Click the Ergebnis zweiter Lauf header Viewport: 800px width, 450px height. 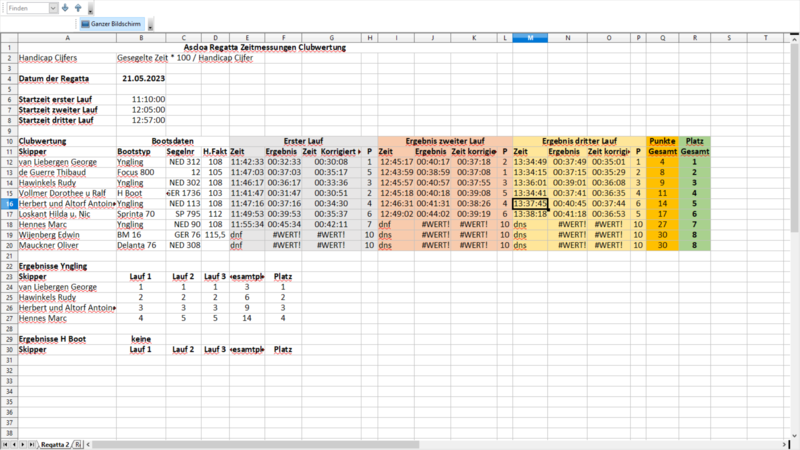tap(445, 141)
